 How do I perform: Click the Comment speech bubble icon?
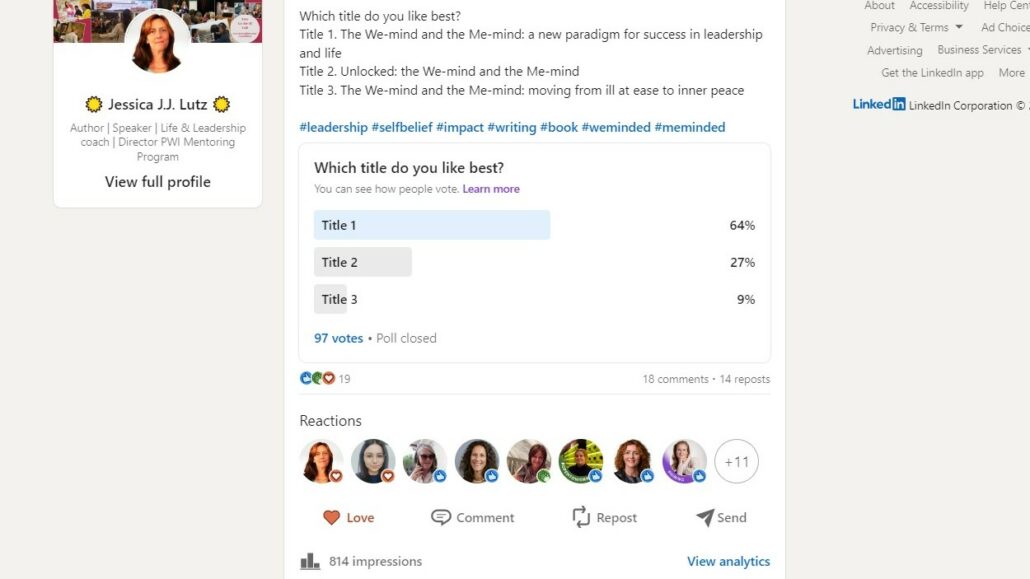click(x=441, y=517)
